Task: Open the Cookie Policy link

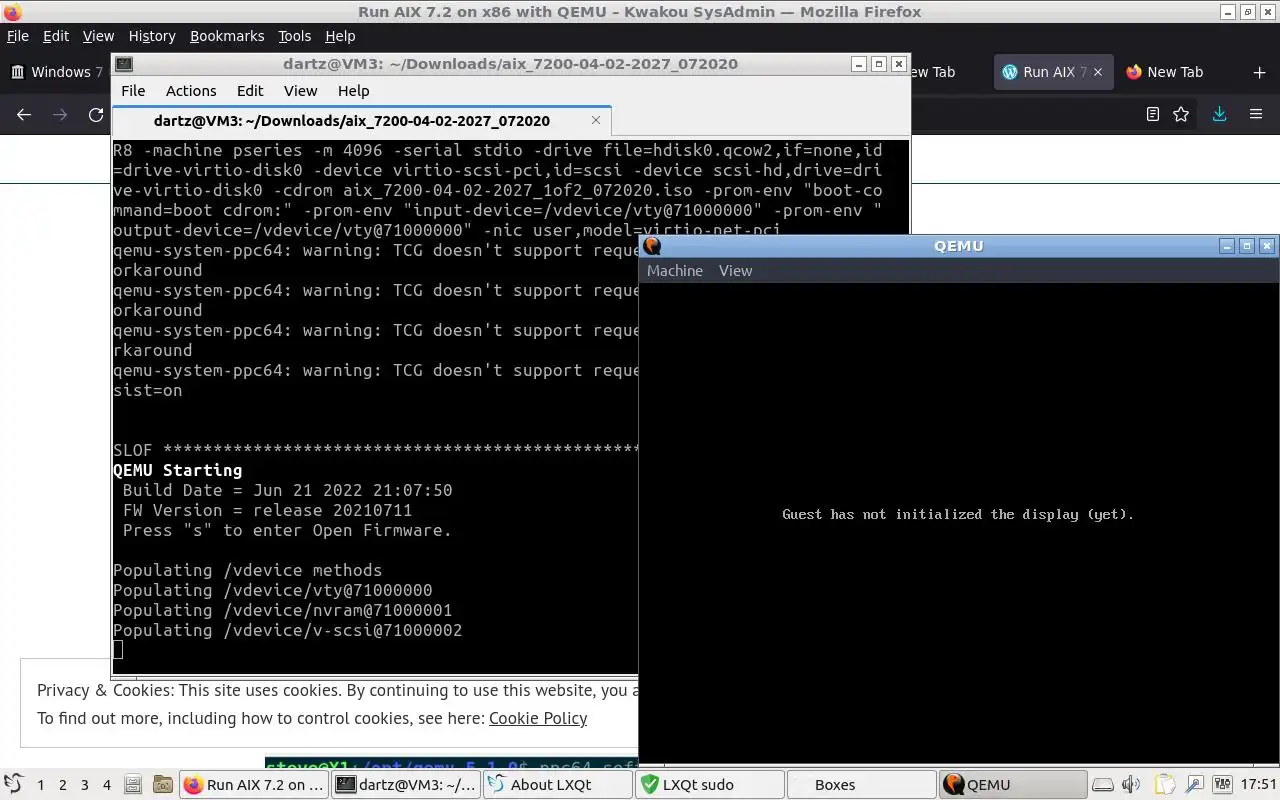Action: 538,718
